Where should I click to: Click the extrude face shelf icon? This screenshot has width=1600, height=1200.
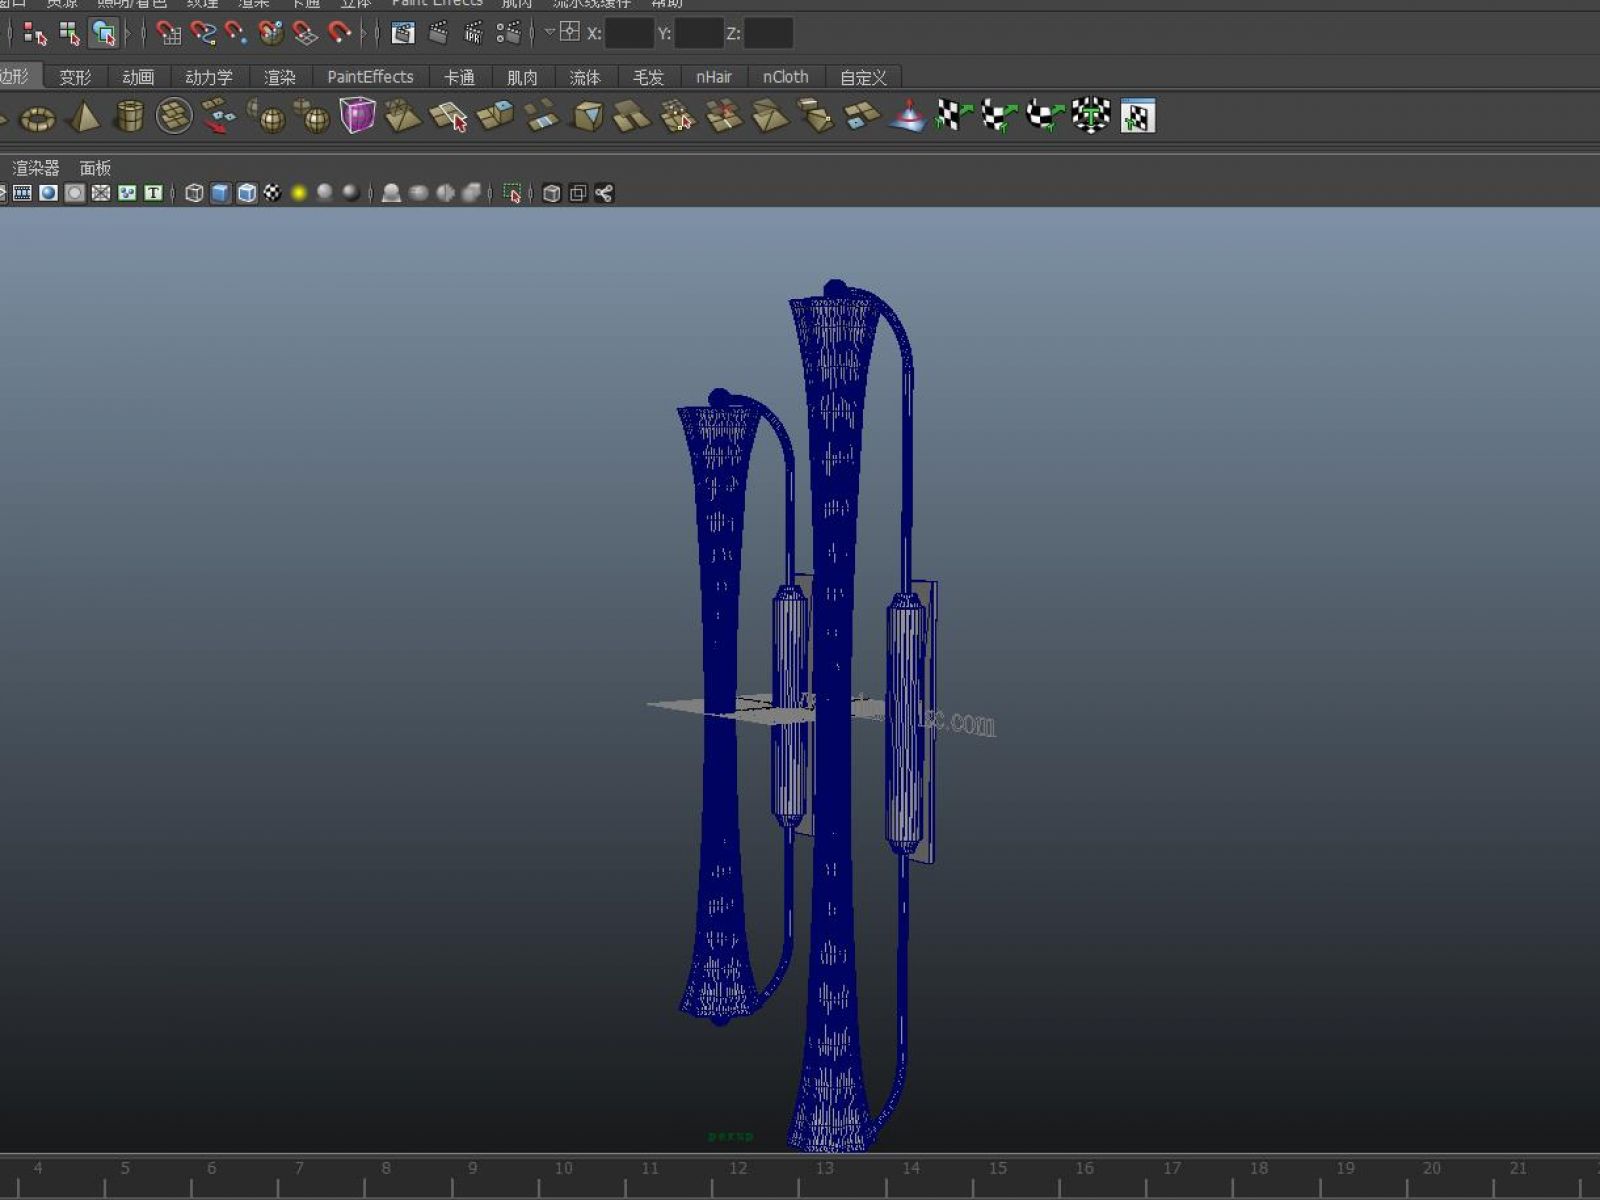[495, 117]
